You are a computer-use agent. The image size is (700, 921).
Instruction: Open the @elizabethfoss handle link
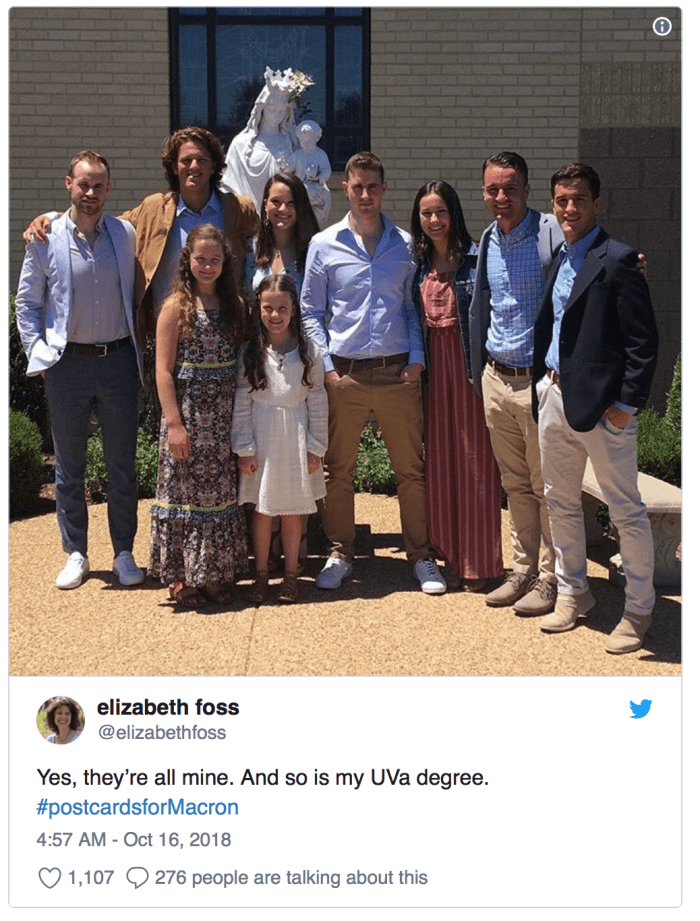tap(161, 733)
